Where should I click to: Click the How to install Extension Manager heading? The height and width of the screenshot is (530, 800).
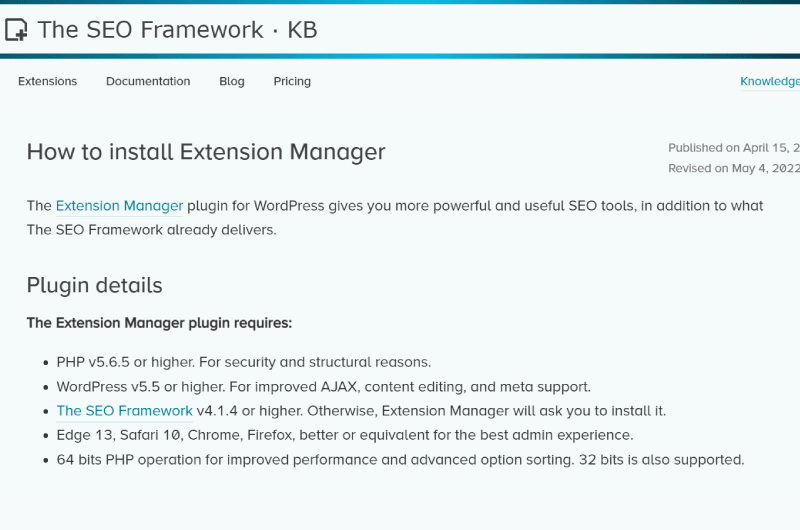(206, 152)
